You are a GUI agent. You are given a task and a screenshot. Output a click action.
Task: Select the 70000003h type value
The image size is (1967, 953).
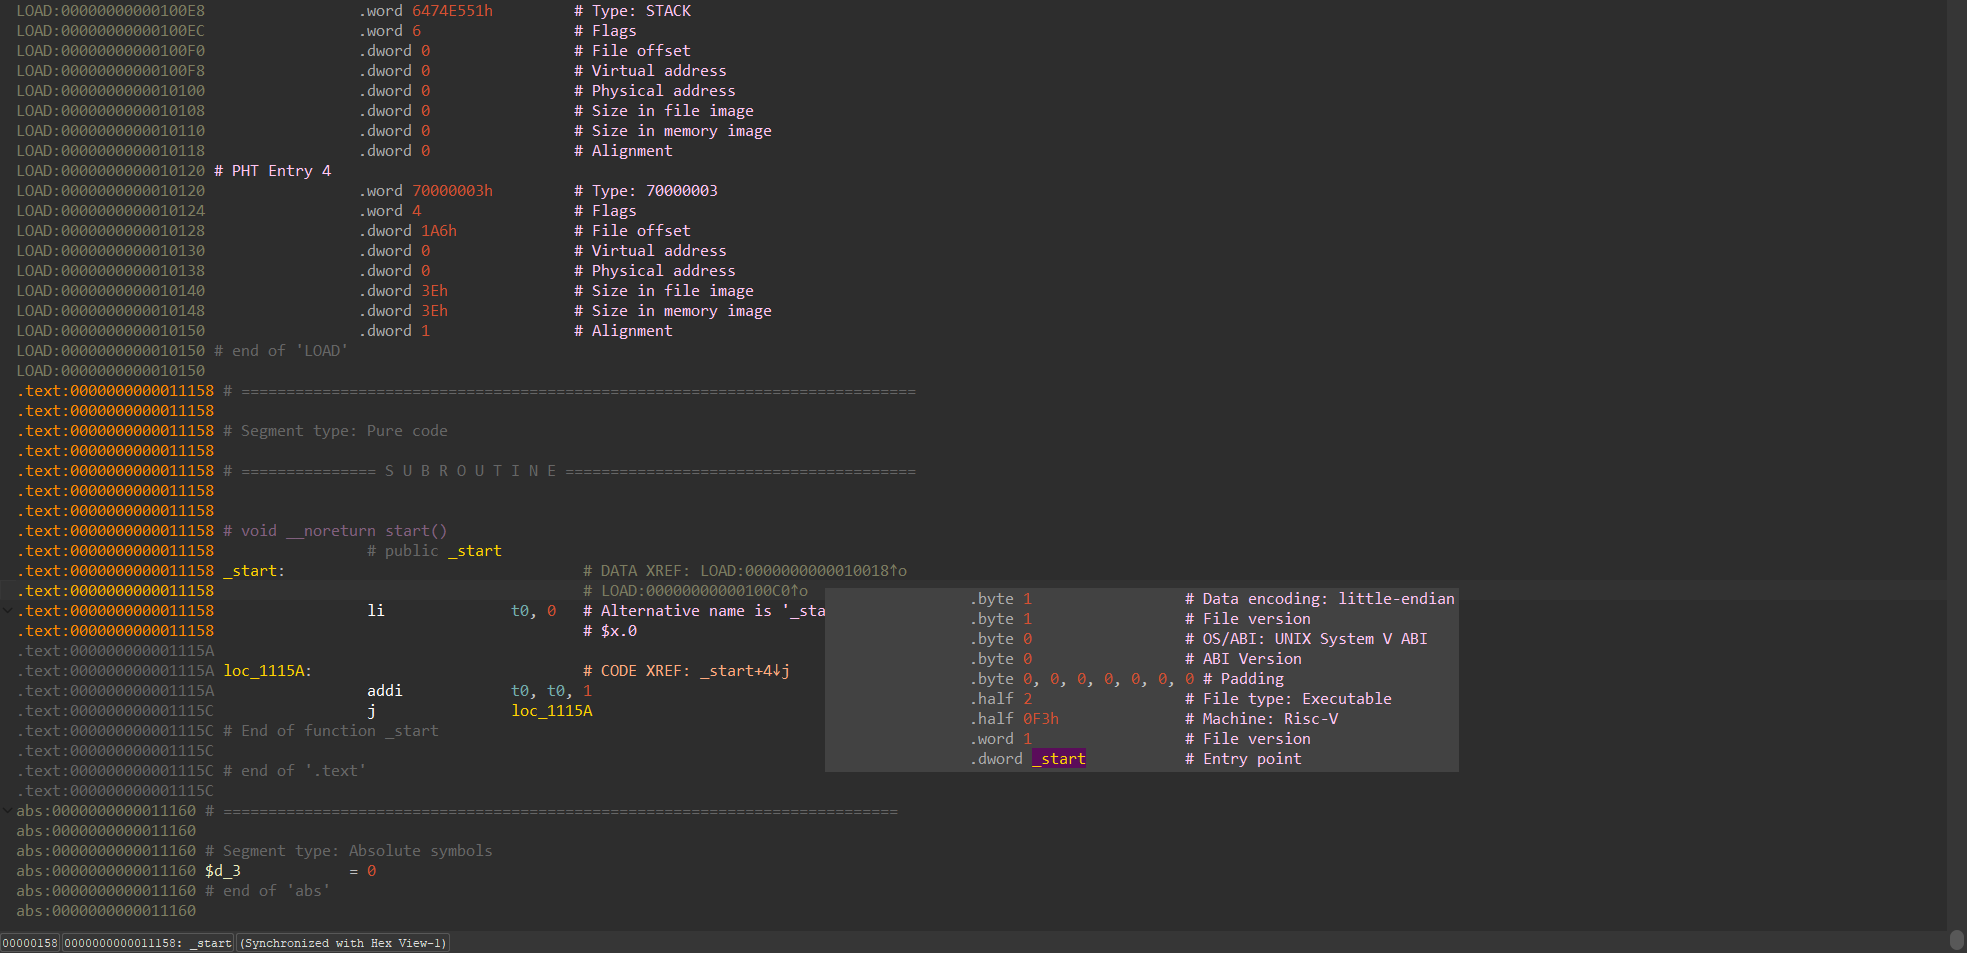tap(452, 191)
